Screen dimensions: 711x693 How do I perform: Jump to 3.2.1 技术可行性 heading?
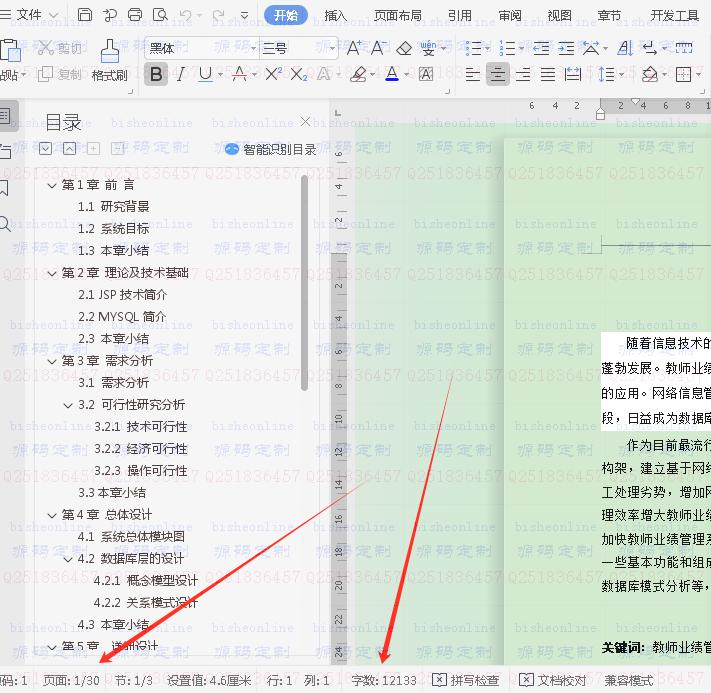(141, 427)
